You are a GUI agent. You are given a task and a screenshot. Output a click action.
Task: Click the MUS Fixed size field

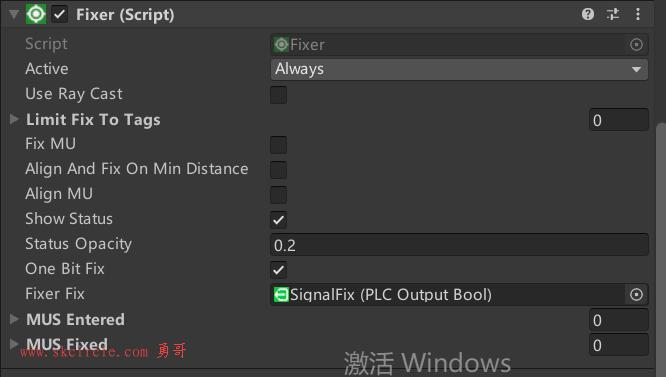tap(618, 345)
